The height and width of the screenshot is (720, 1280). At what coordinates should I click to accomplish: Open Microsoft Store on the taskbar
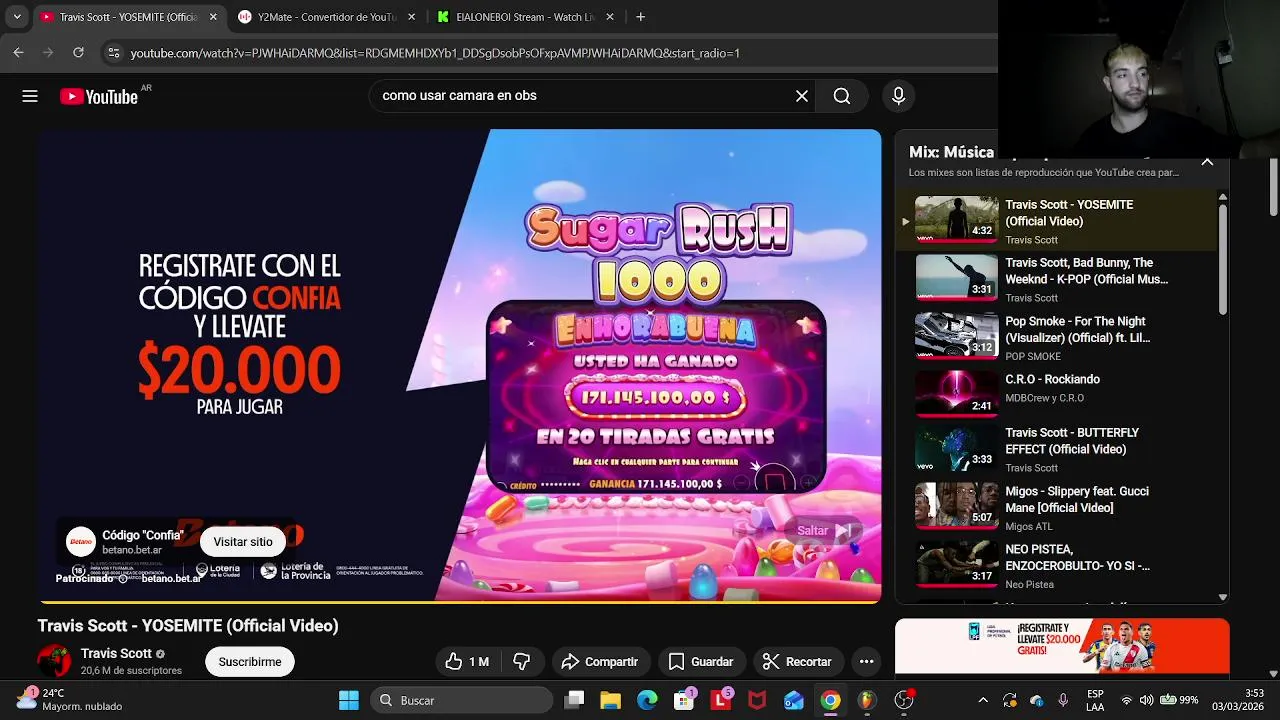coord(684,700)
